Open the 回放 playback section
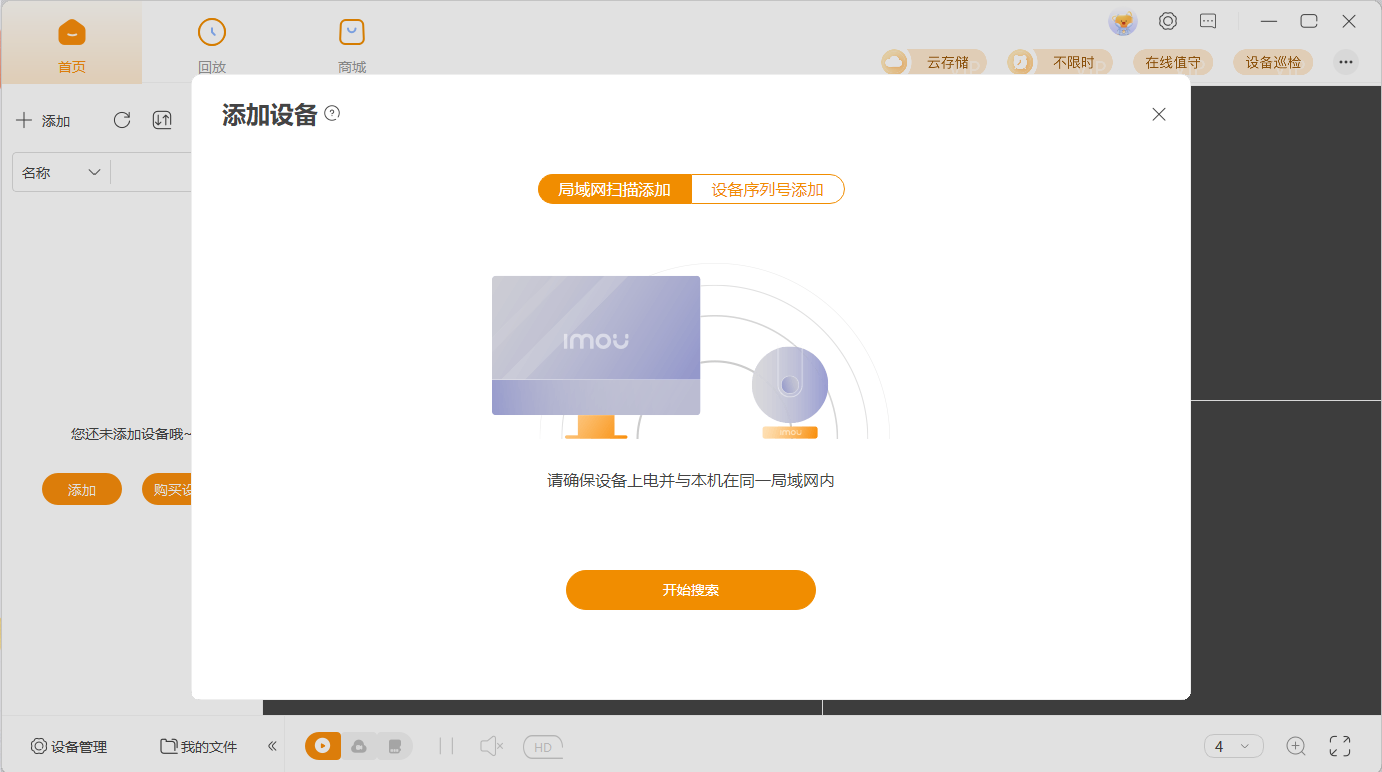This screenshot has height=772, width=1382. 212,42
